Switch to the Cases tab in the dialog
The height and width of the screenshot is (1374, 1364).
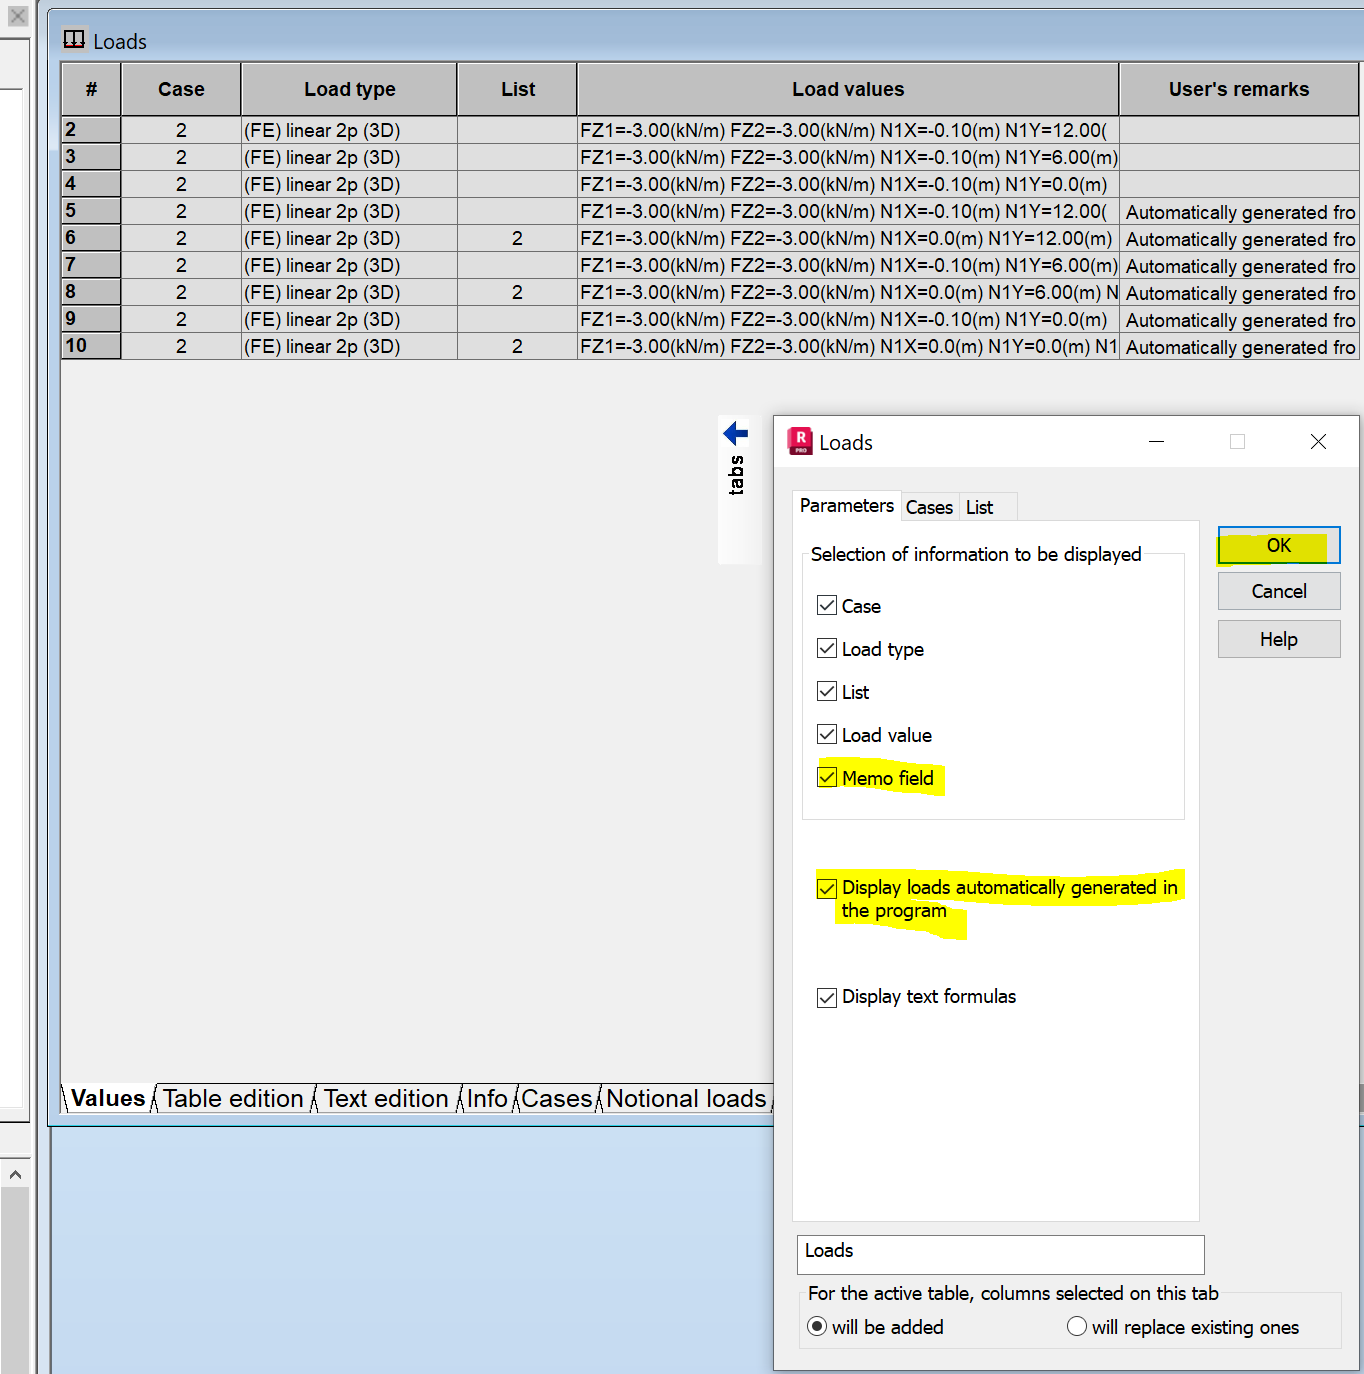pyautogui.click(x=929, y=507)
